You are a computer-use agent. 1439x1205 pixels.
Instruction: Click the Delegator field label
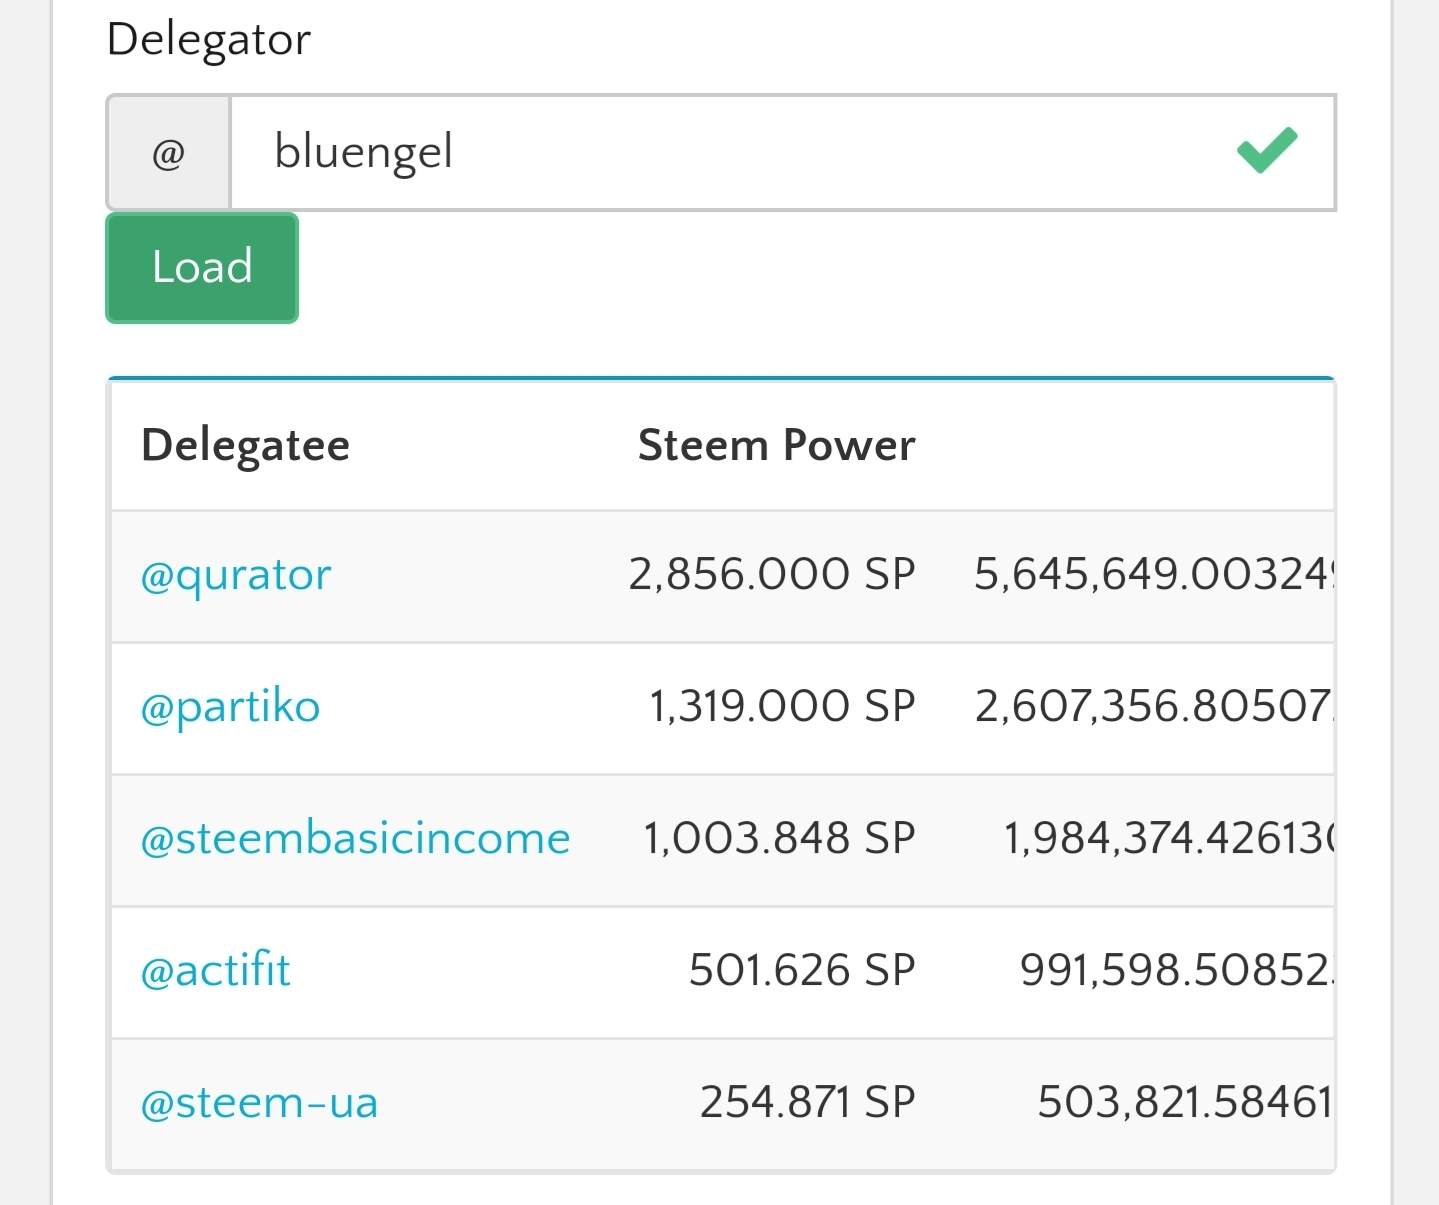click(208, 40)
